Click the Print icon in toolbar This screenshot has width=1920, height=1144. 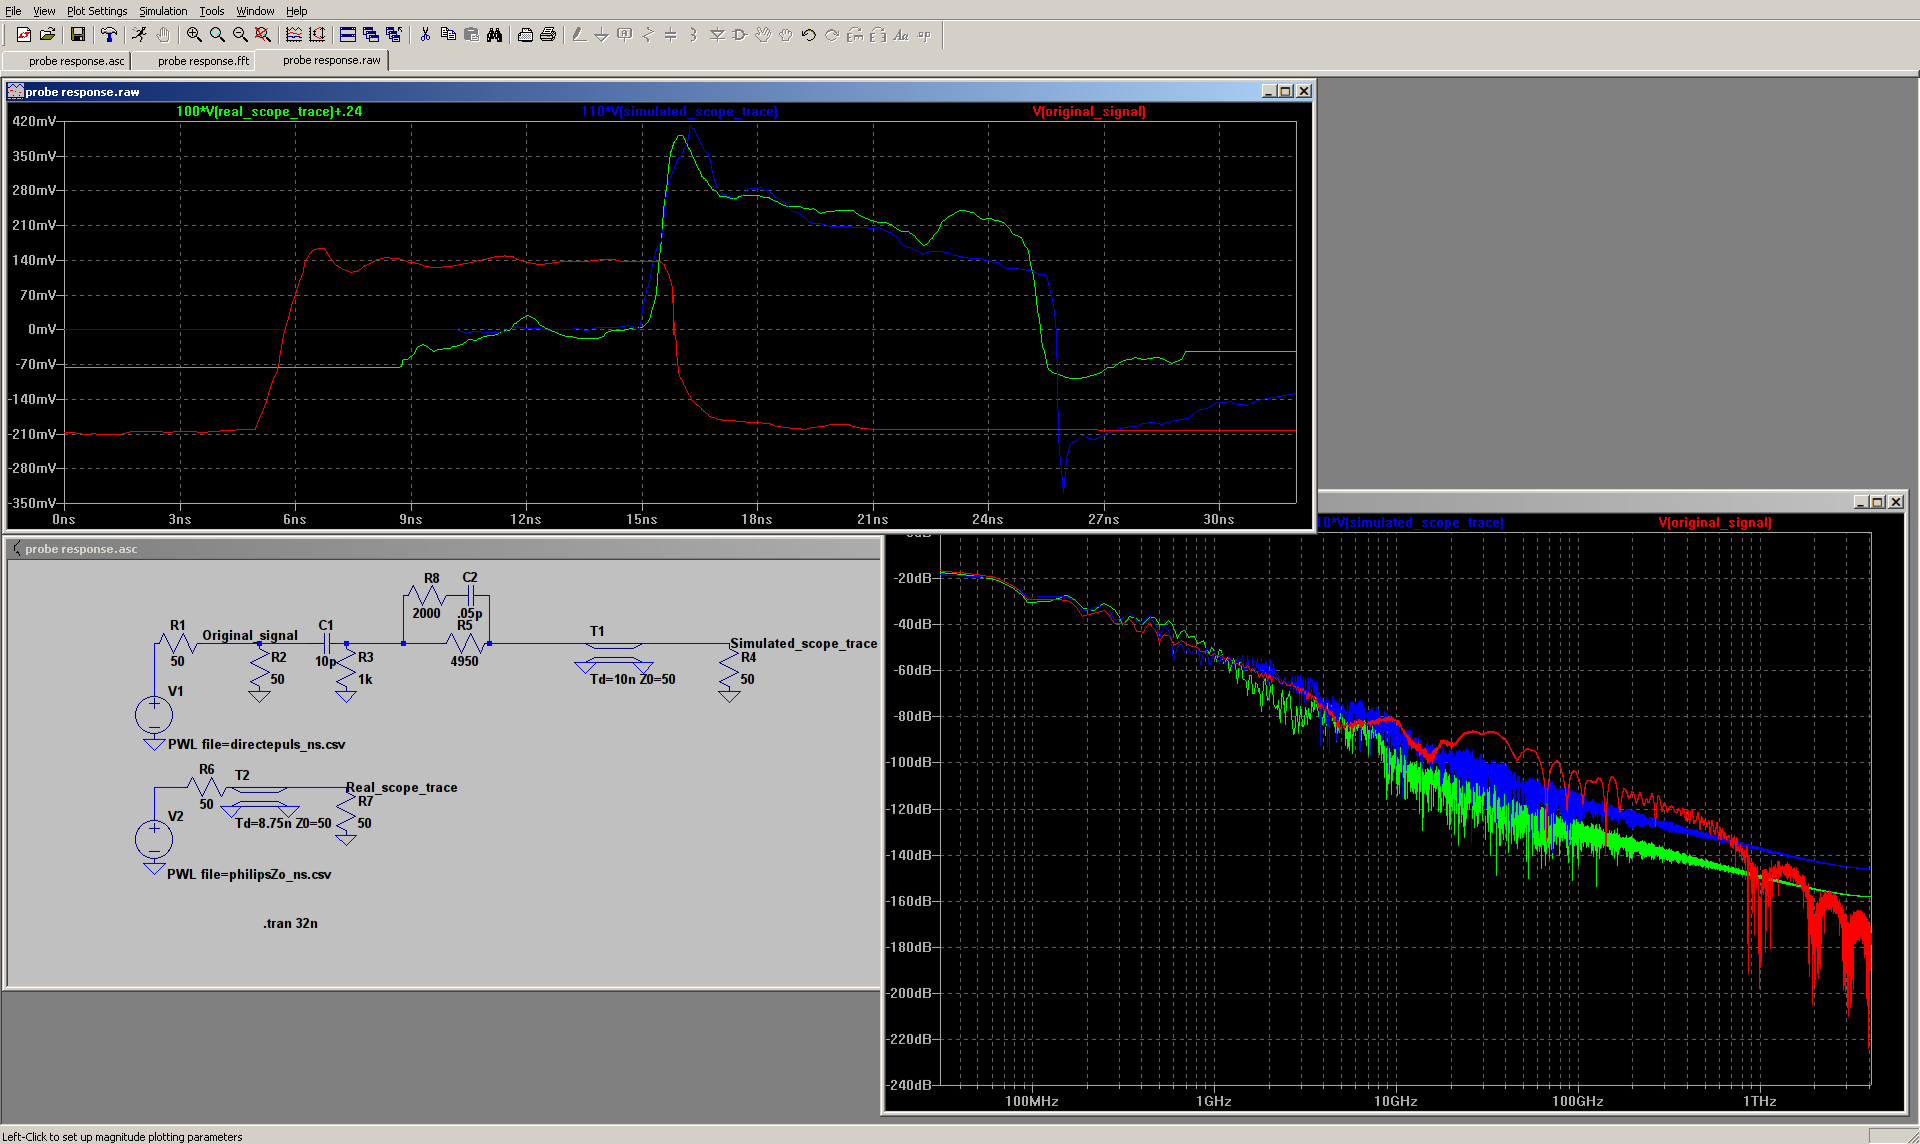pyautogui.click(x=547, y=35)
